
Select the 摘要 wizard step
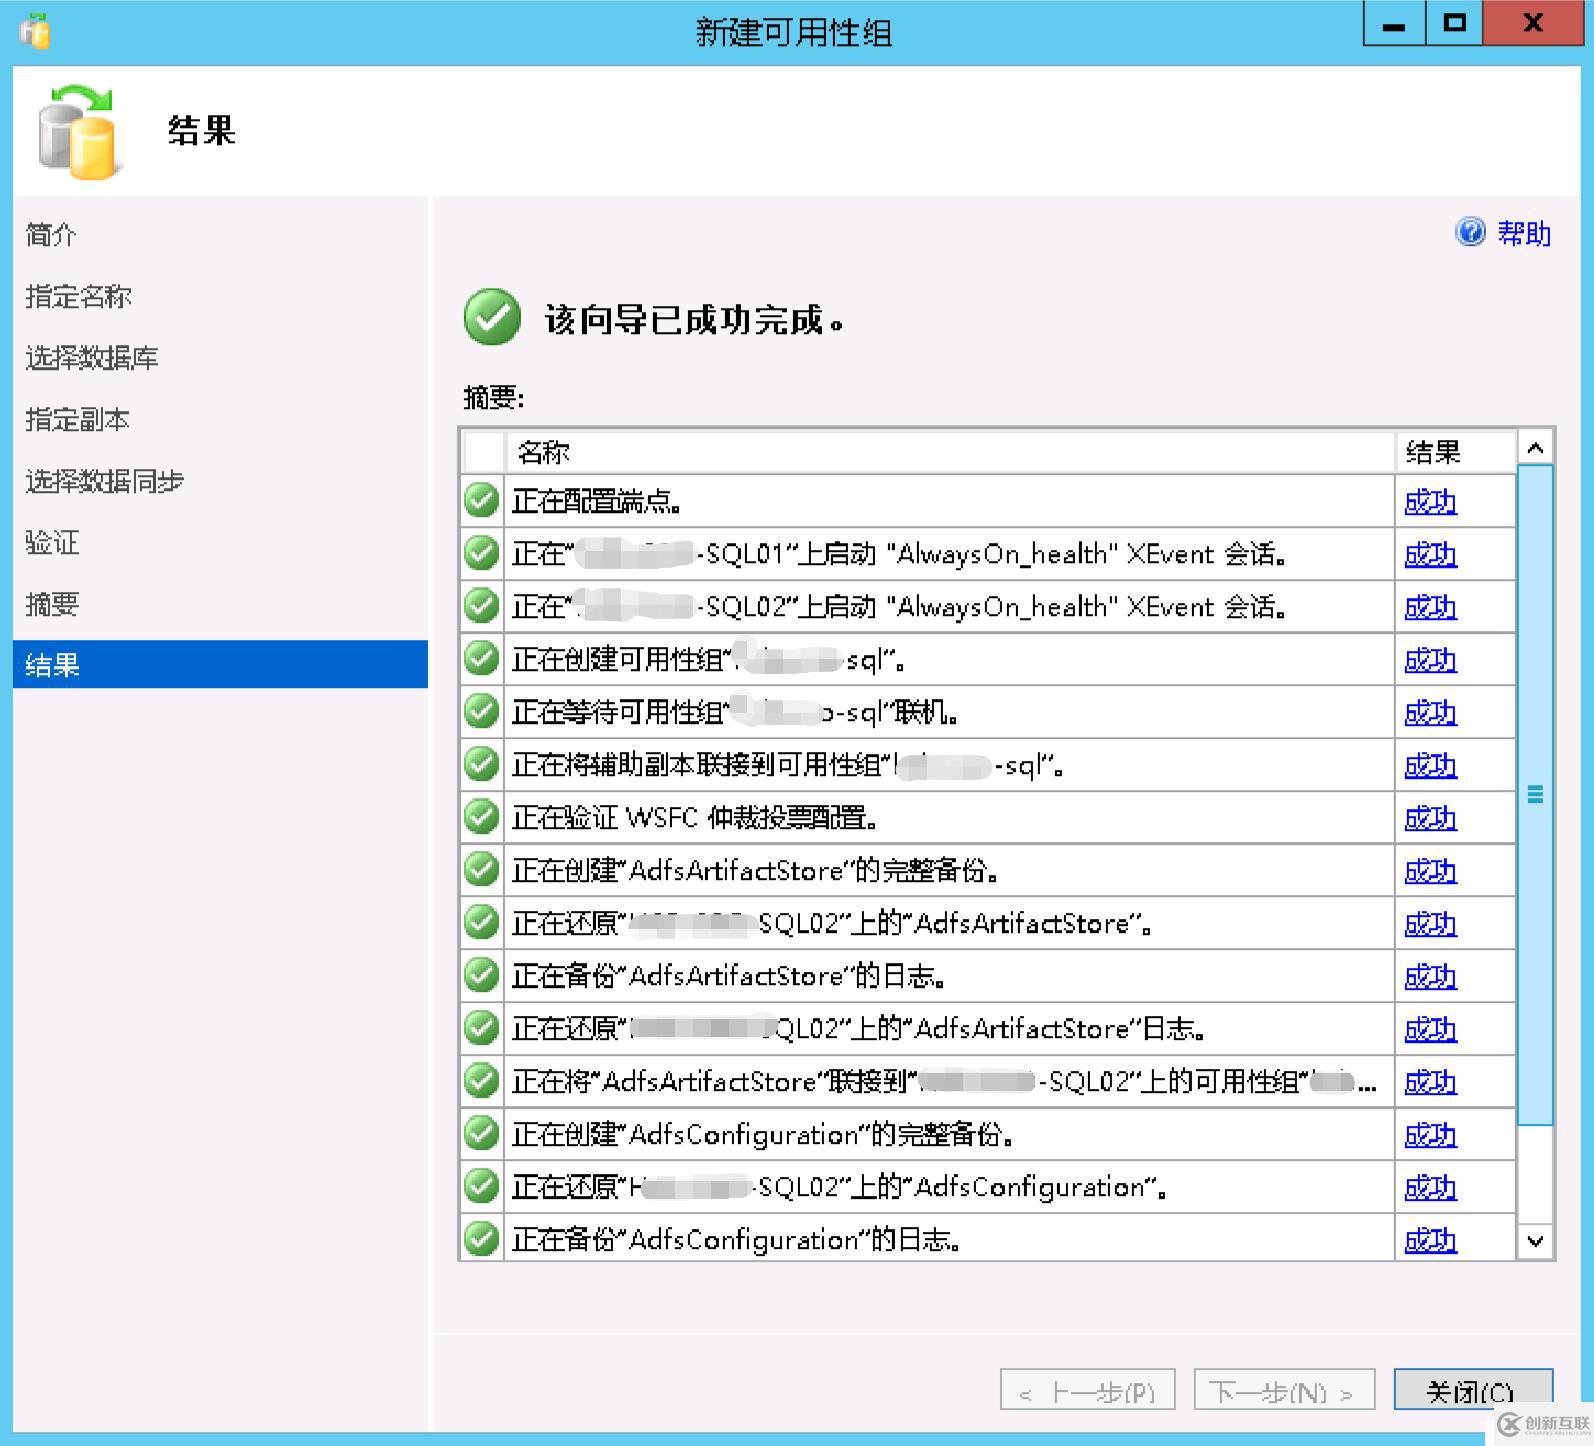coord(52,605)
